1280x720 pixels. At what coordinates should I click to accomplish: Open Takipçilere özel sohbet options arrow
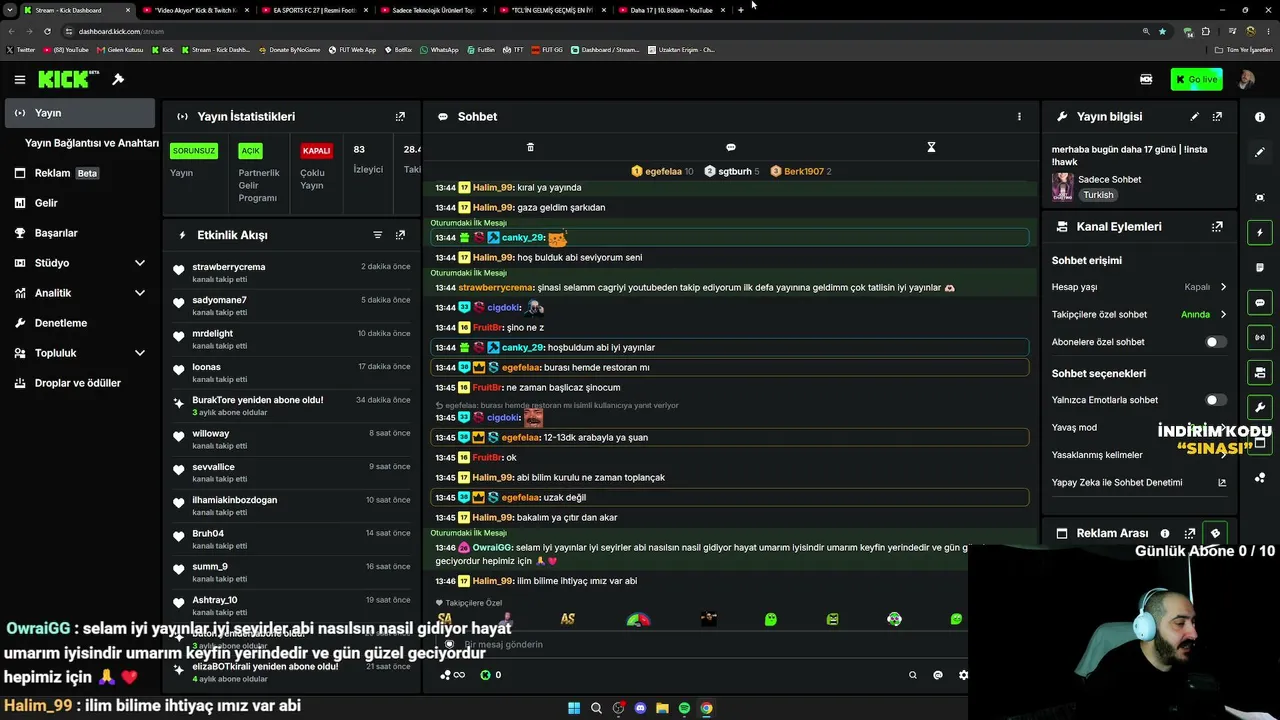[1223, 314]
